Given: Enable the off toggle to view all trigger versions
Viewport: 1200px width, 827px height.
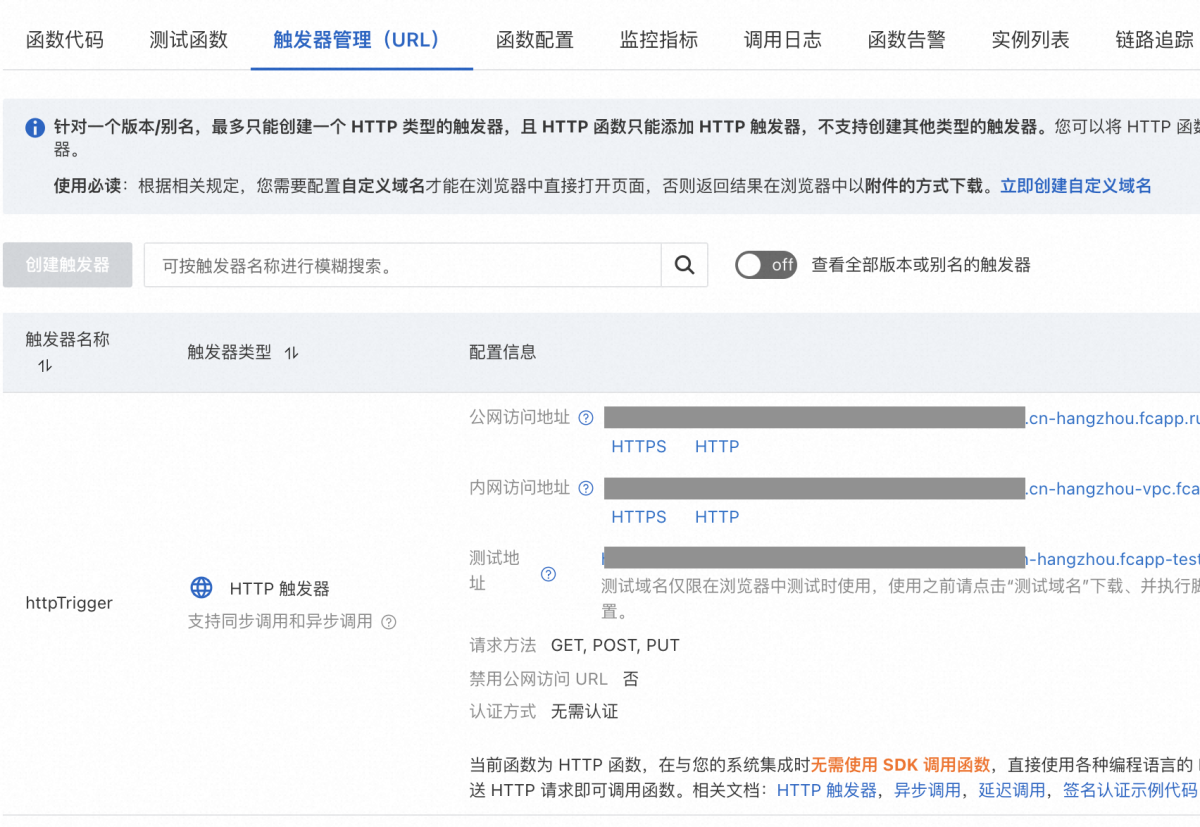Looking at the screenshot, I should [x=766, y=264].
